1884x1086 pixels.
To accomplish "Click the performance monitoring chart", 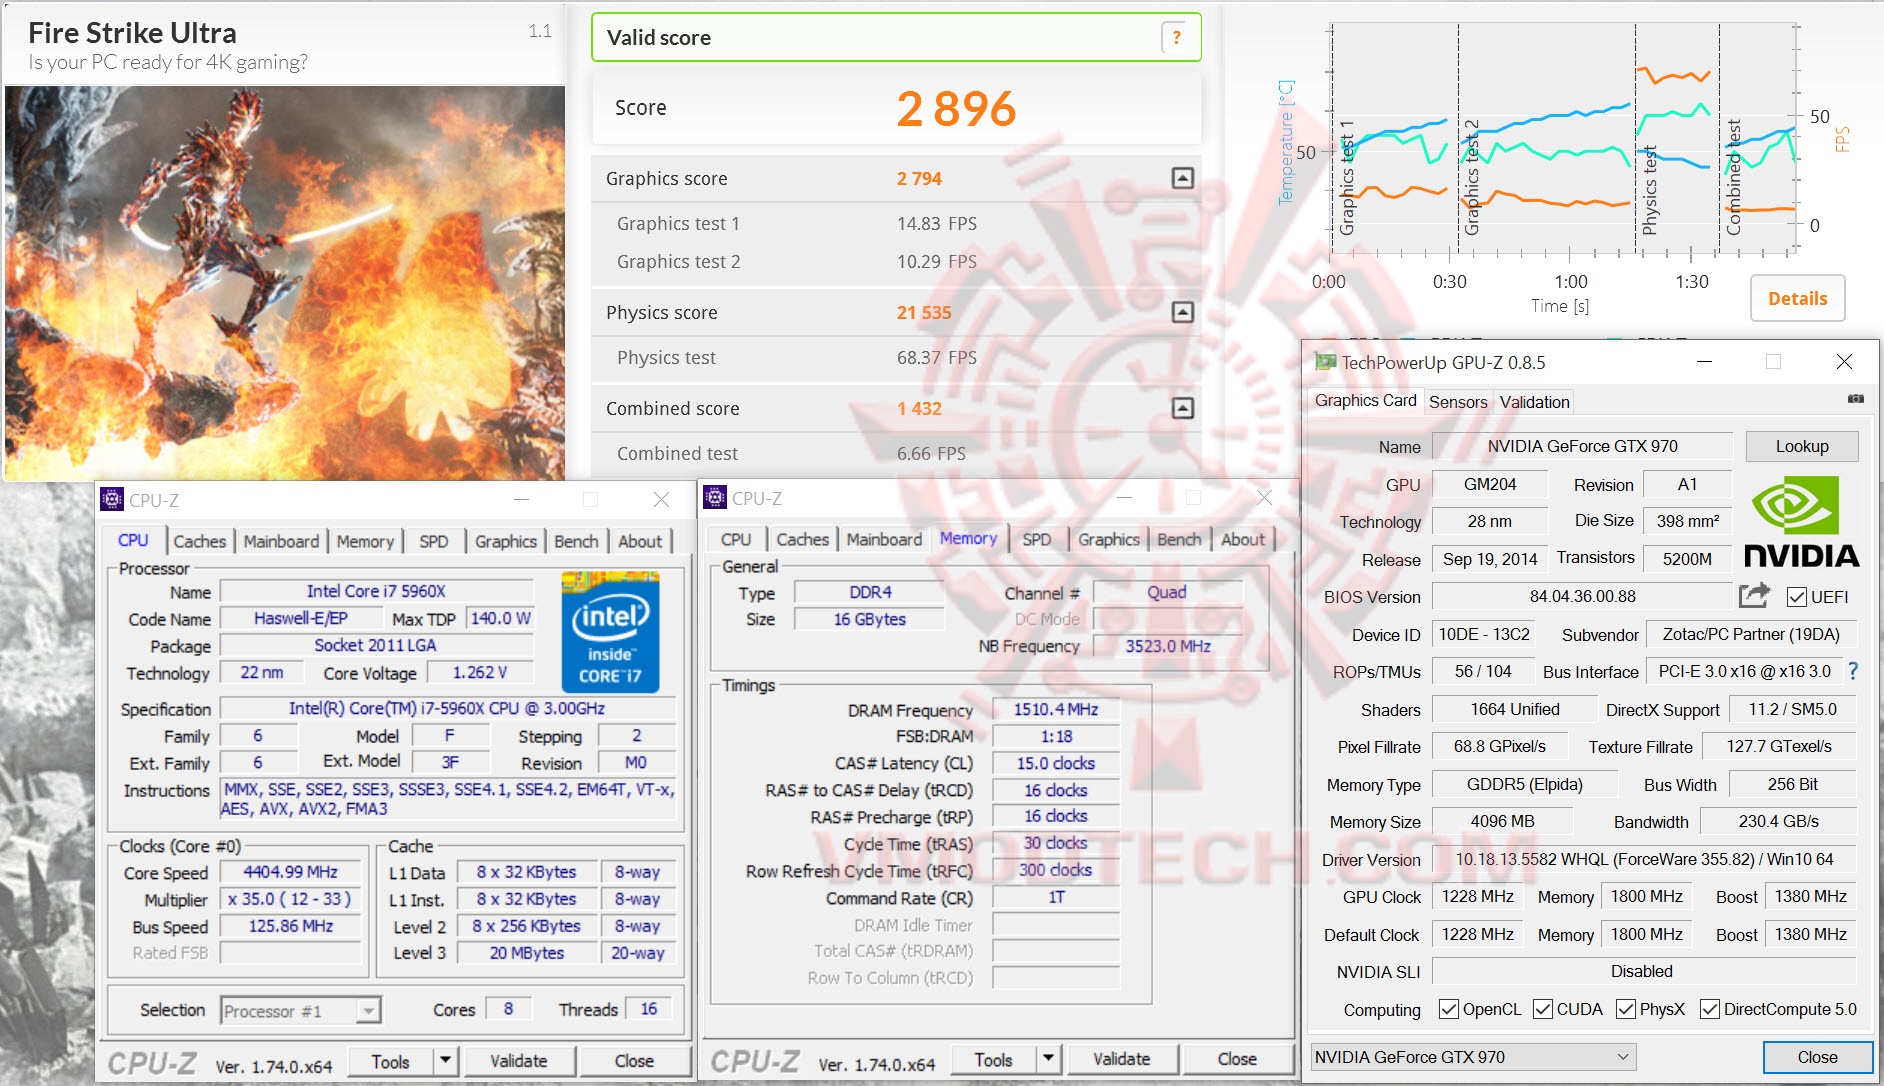I will [1565, 140].
